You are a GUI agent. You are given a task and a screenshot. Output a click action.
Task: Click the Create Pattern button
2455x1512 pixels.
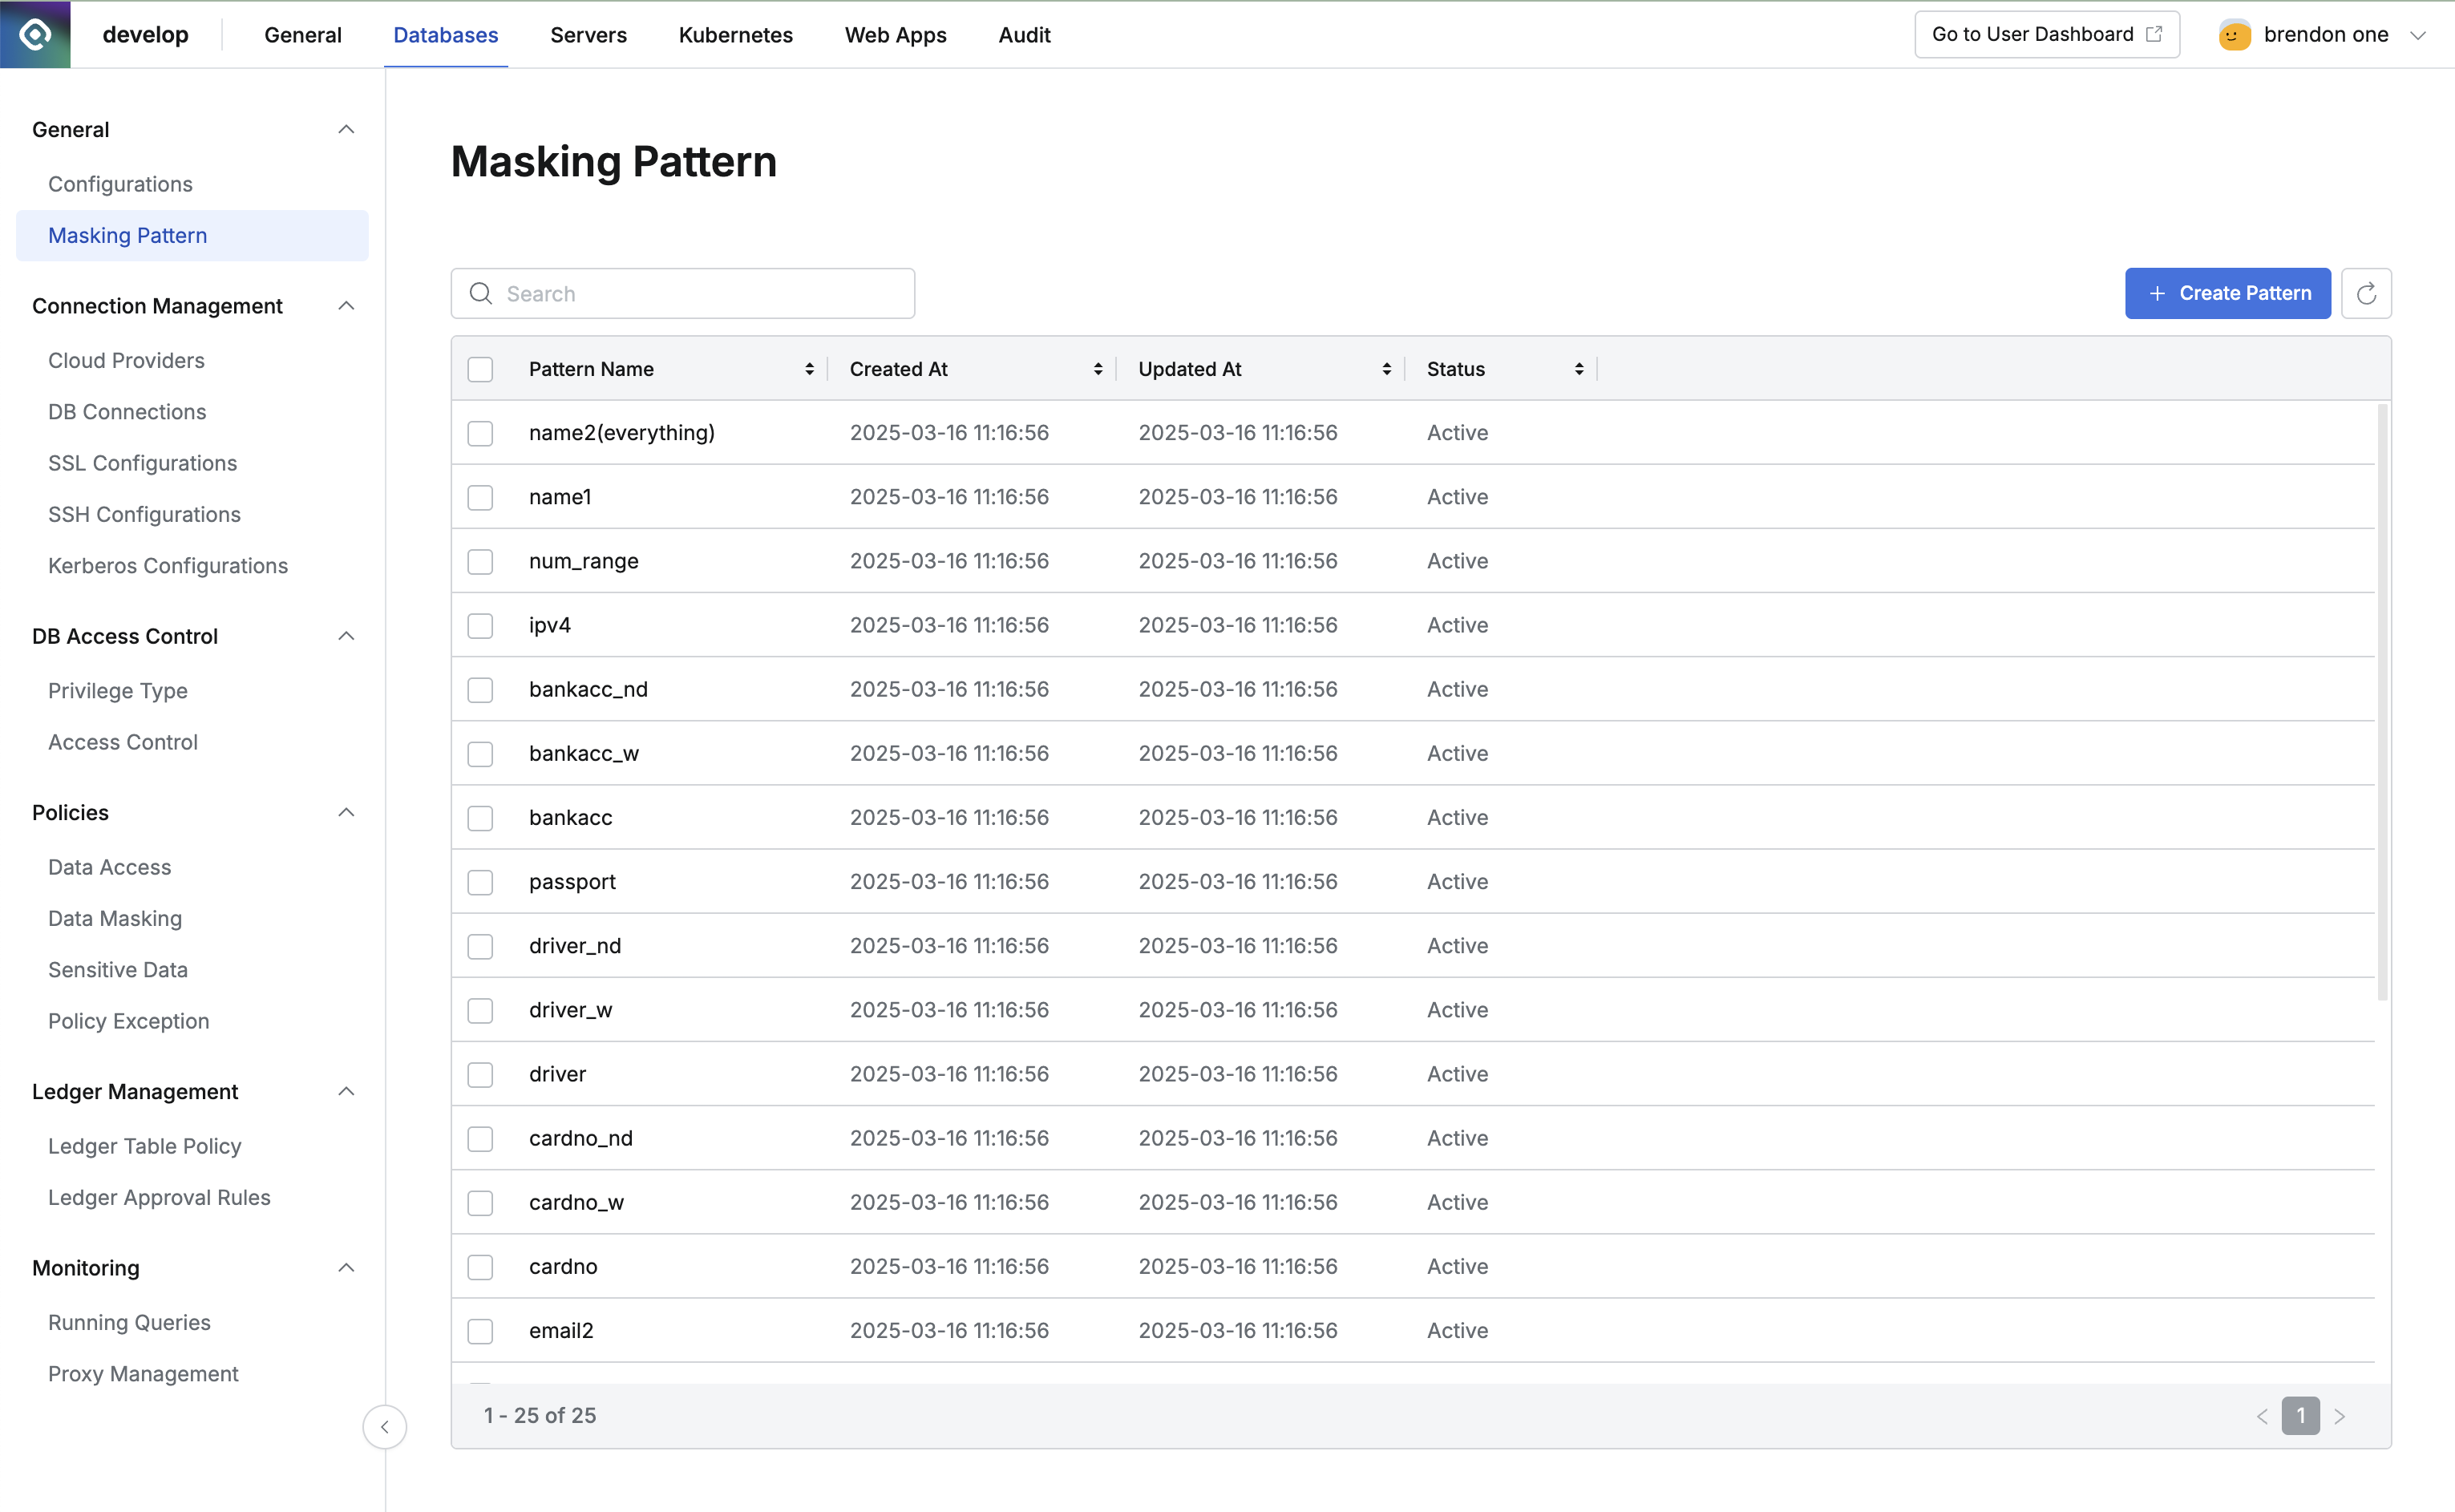[2228, 293]
